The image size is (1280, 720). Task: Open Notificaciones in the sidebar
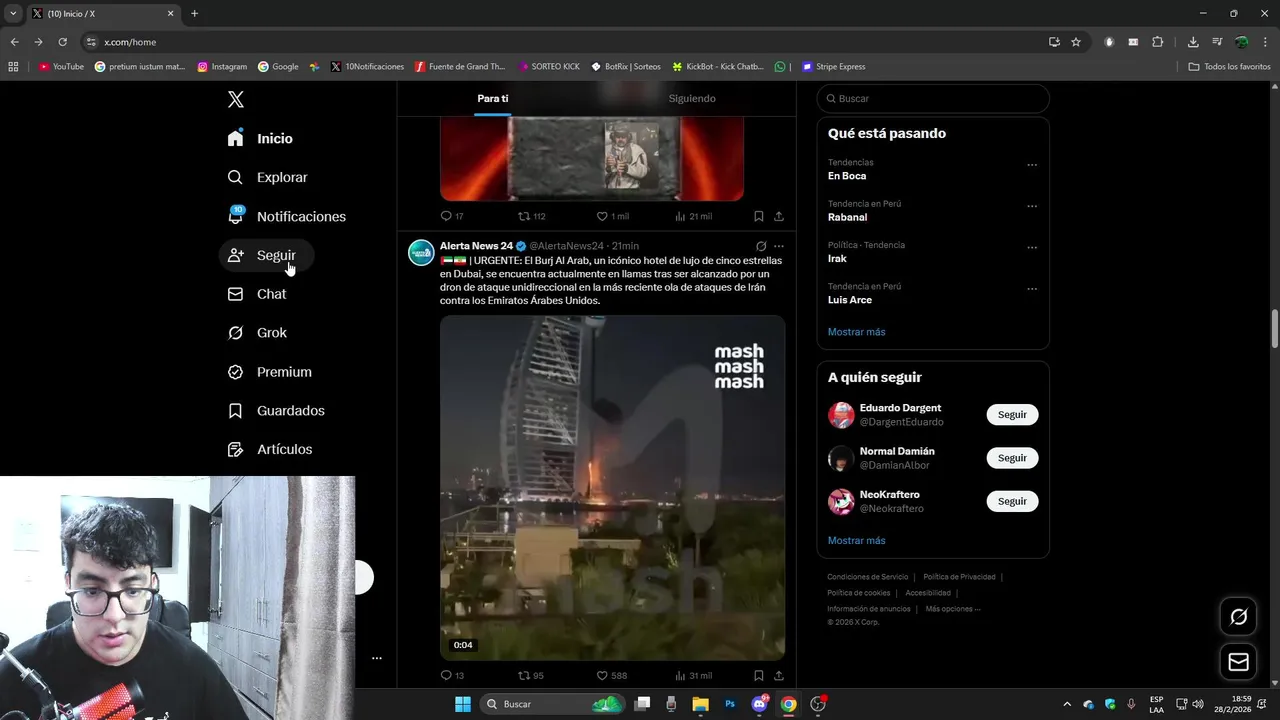pyautogui.click(x=287, y=216)
